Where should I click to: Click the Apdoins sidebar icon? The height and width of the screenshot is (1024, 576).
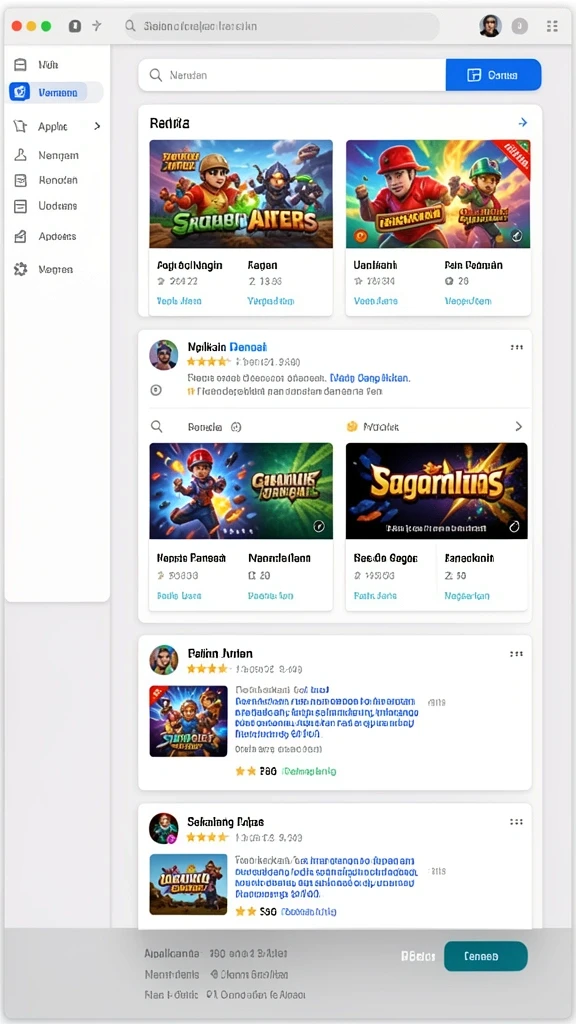pos(20,236)
